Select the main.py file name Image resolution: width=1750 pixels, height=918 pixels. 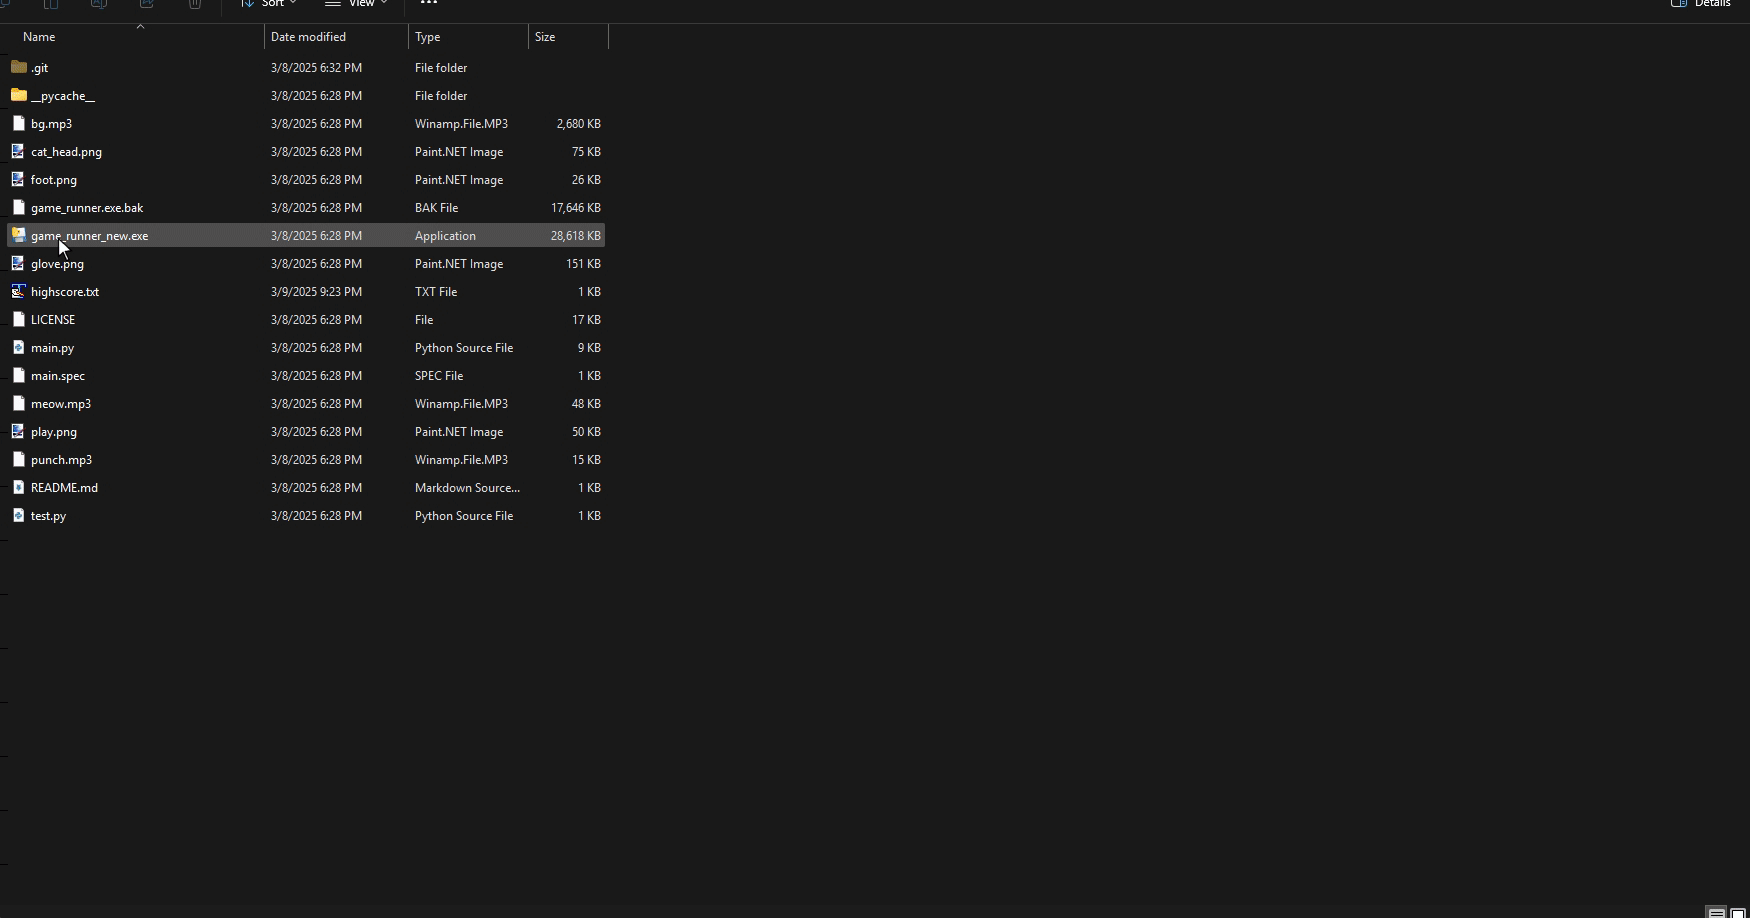52,348
